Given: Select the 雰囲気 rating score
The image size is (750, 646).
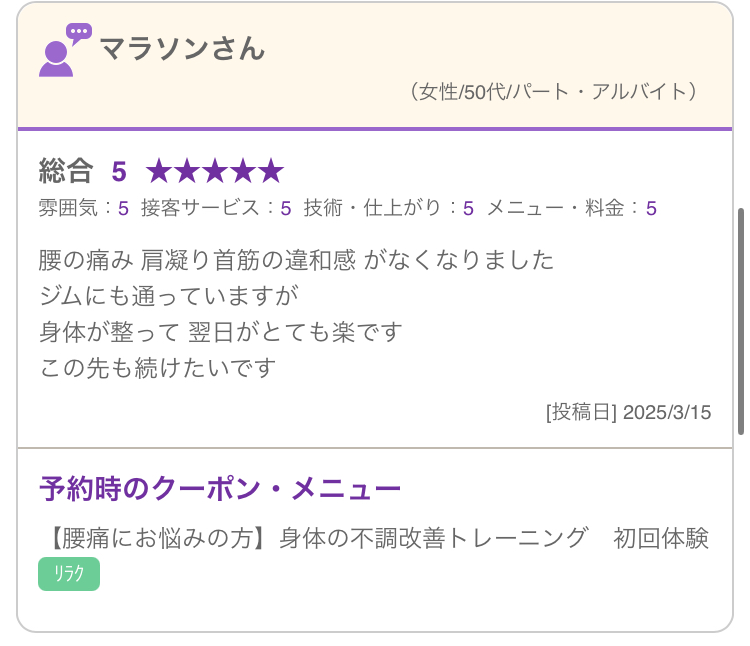Looking at the screenshot, I should pos(123,209).
